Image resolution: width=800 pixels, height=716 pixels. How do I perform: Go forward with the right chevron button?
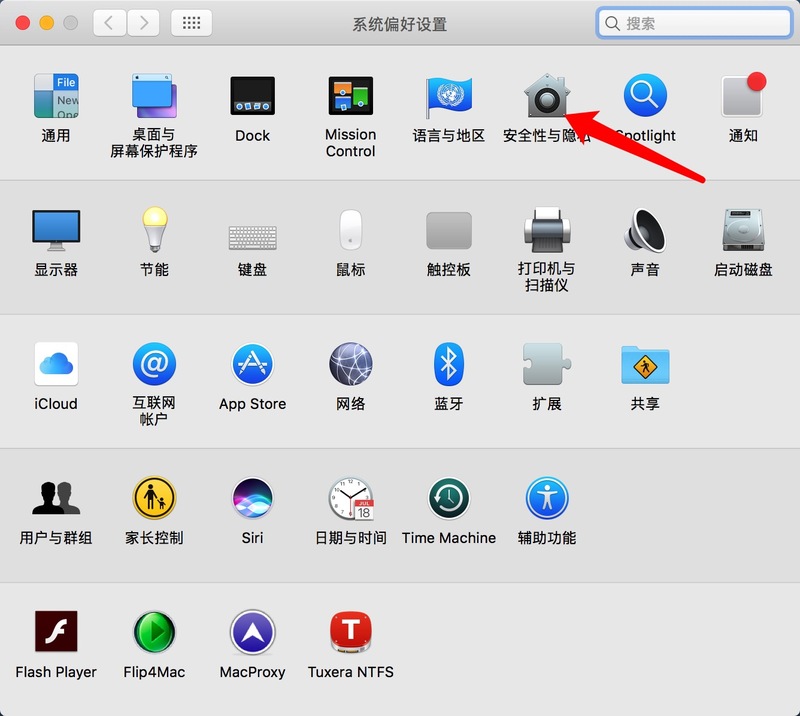pos(143,23)
